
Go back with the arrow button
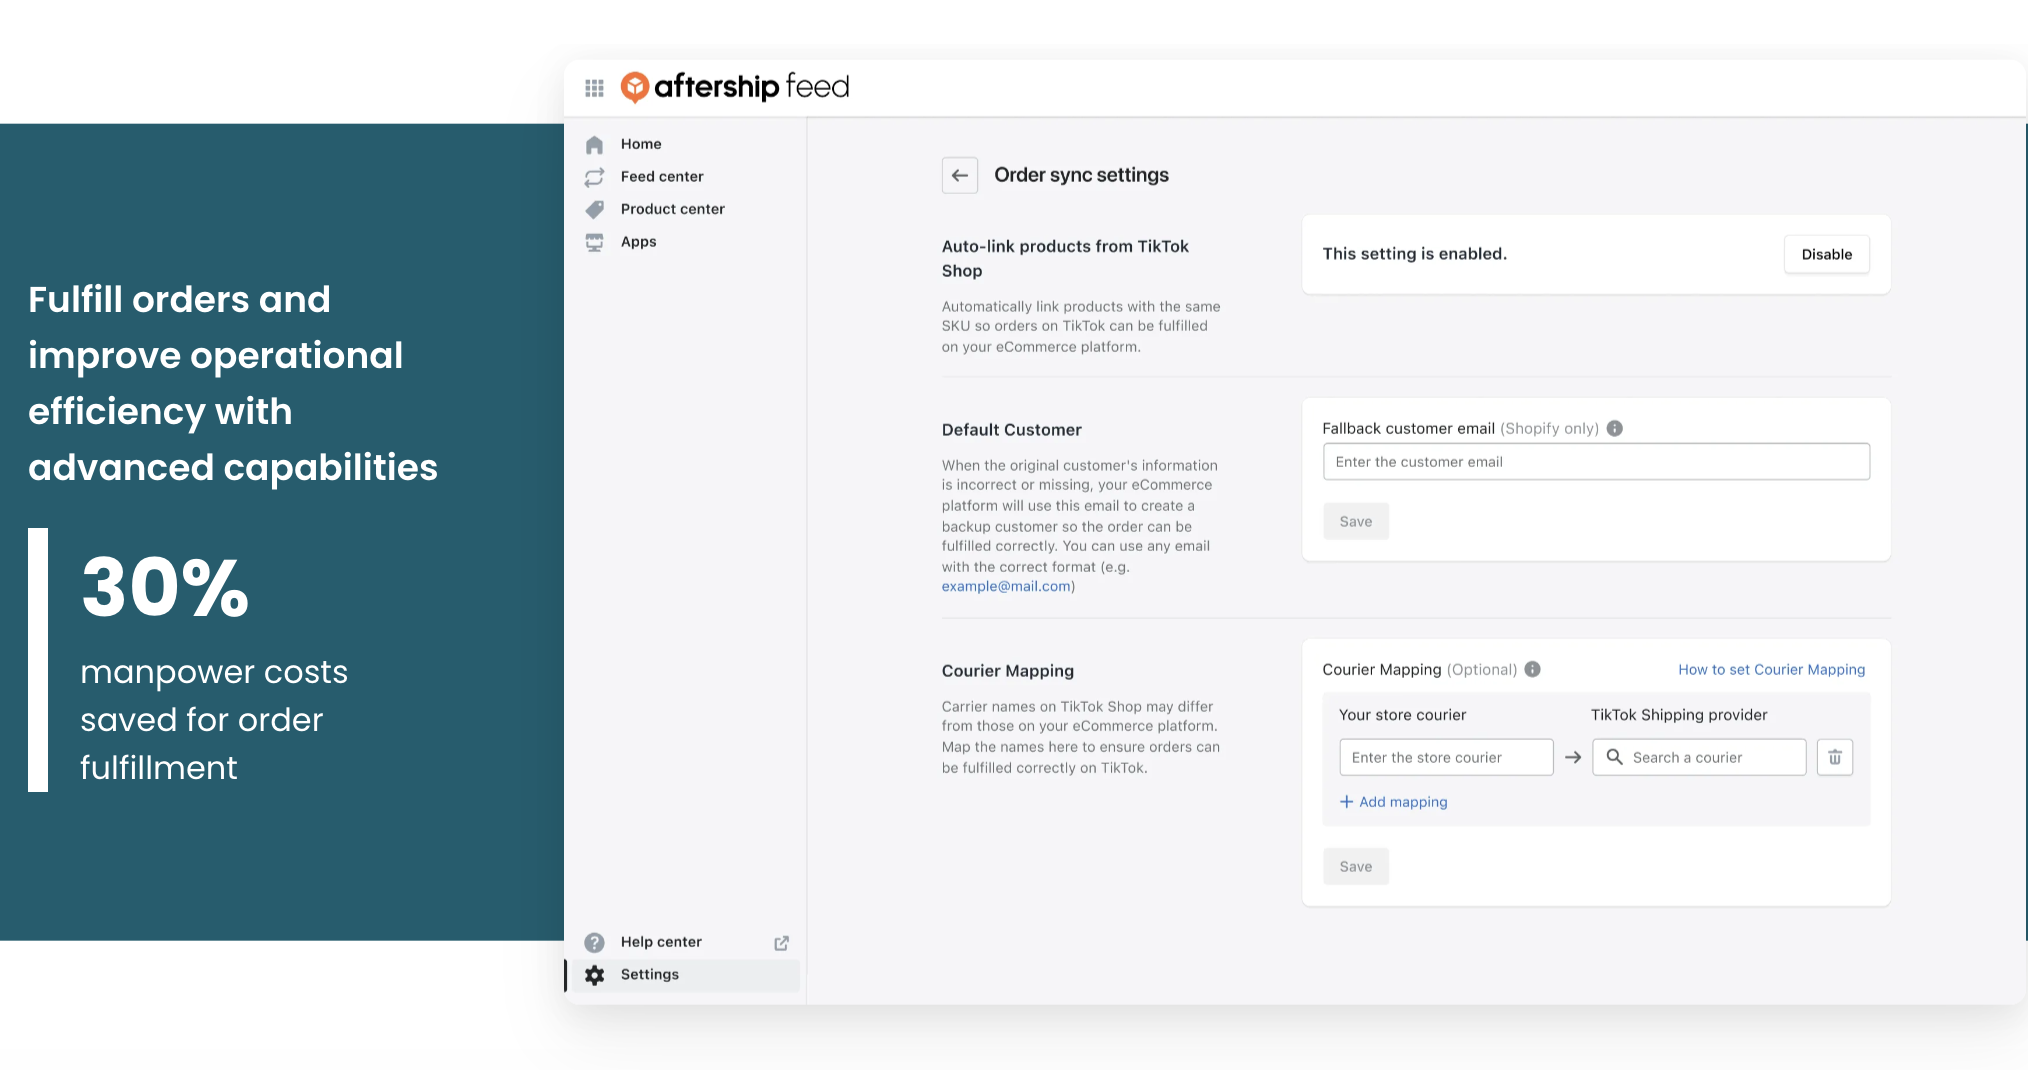click(x=960, y=175)
